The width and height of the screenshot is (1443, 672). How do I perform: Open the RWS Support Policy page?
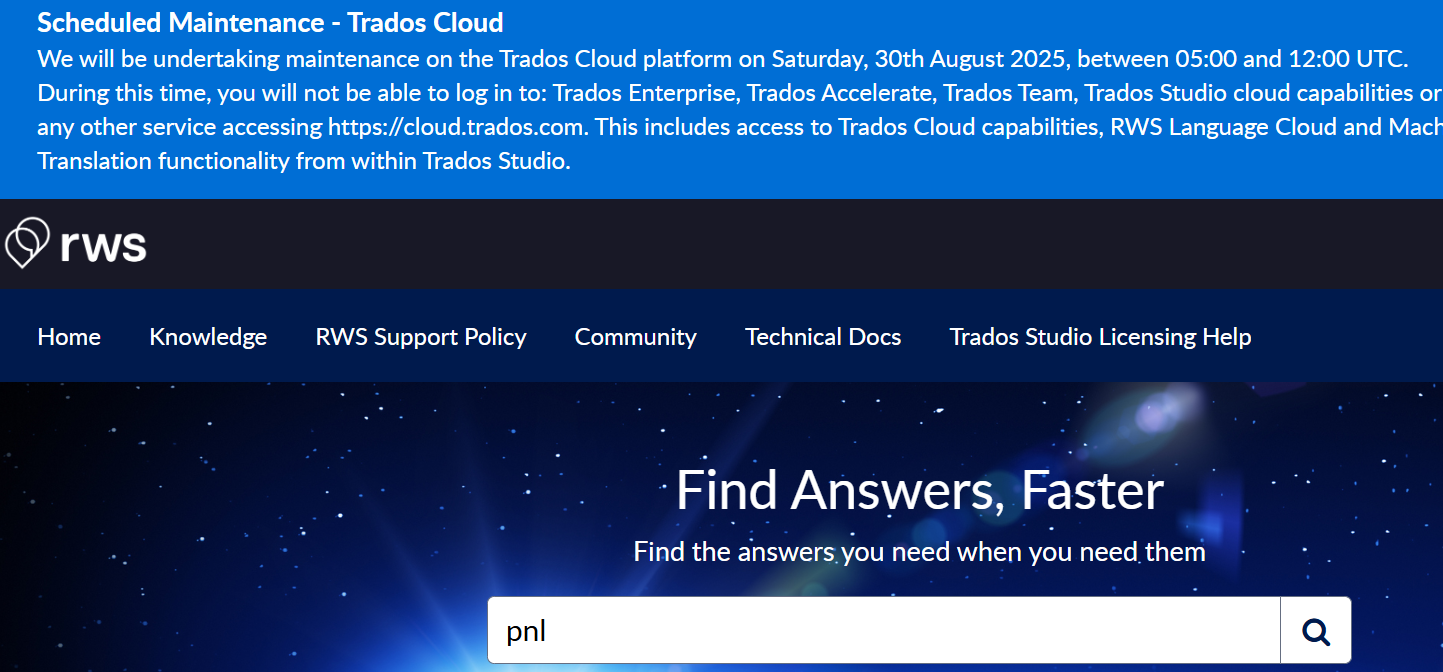click(x=420, y=336)
